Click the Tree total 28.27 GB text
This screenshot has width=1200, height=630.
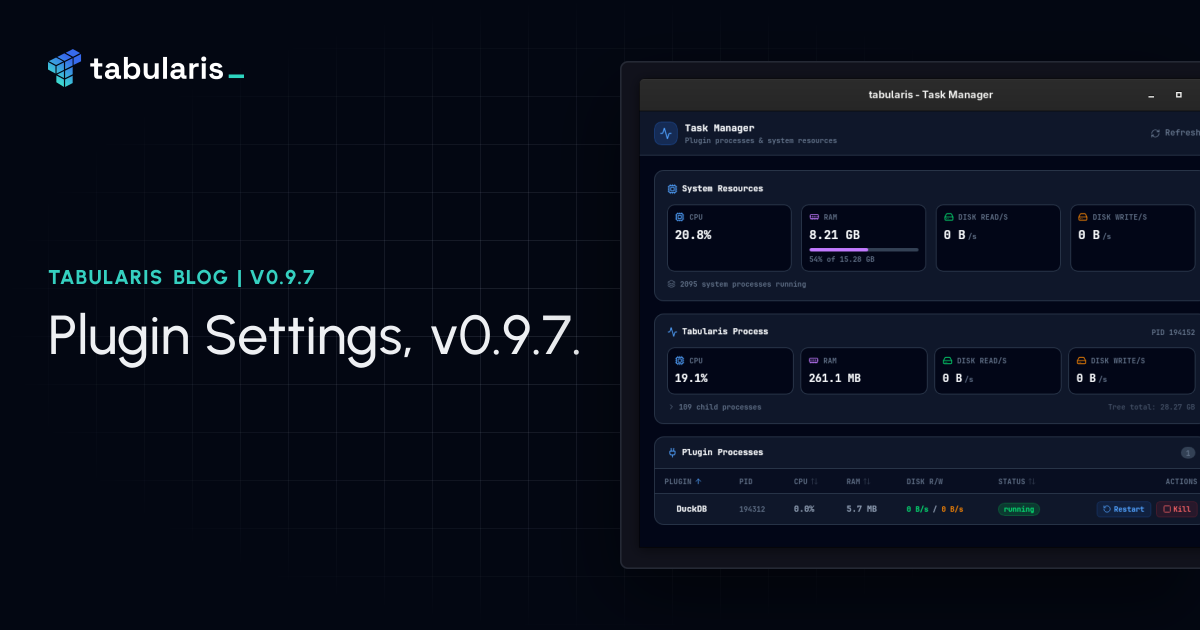coord(1152,407)
